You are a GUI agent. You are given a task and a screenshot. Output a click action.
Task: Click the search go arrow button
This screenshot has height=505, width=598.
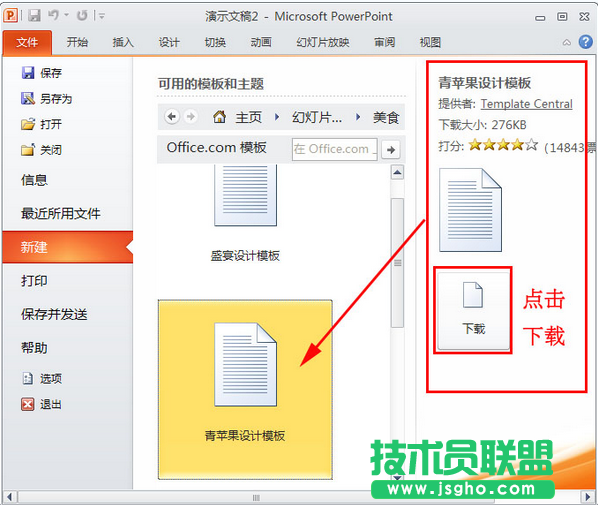[x=391, y=150]
